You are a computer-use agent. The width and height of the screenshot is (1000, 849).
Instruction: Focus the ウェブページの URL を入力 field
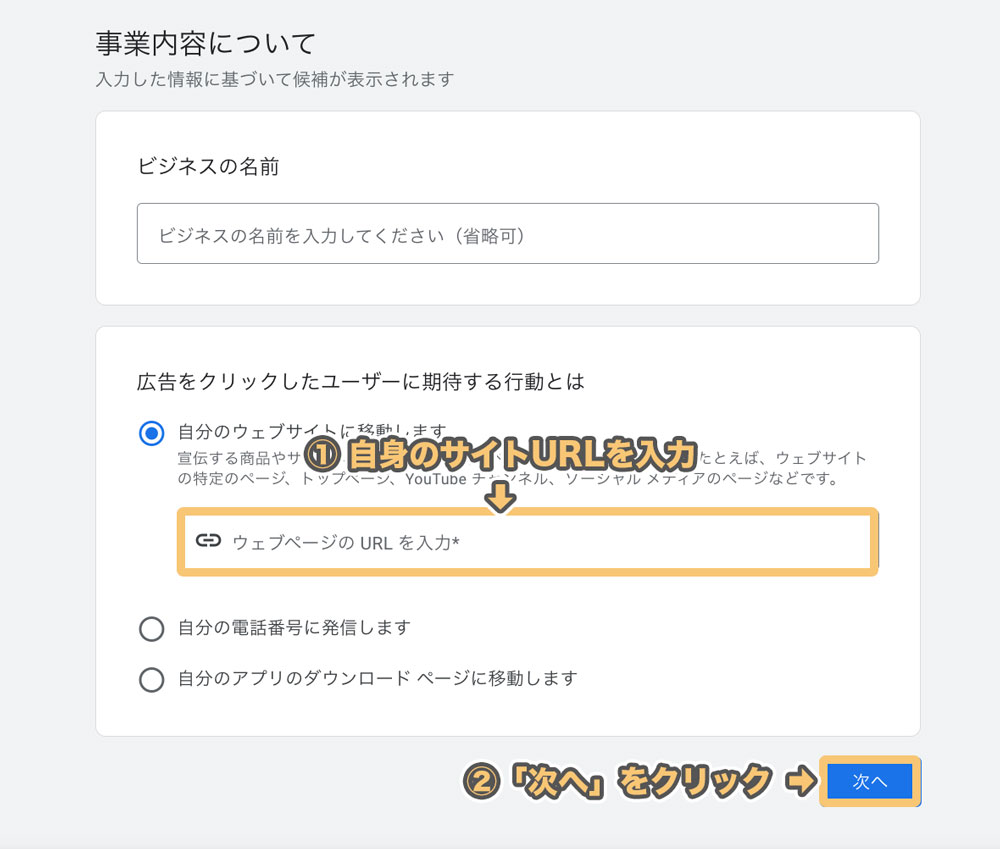(540, 542)
